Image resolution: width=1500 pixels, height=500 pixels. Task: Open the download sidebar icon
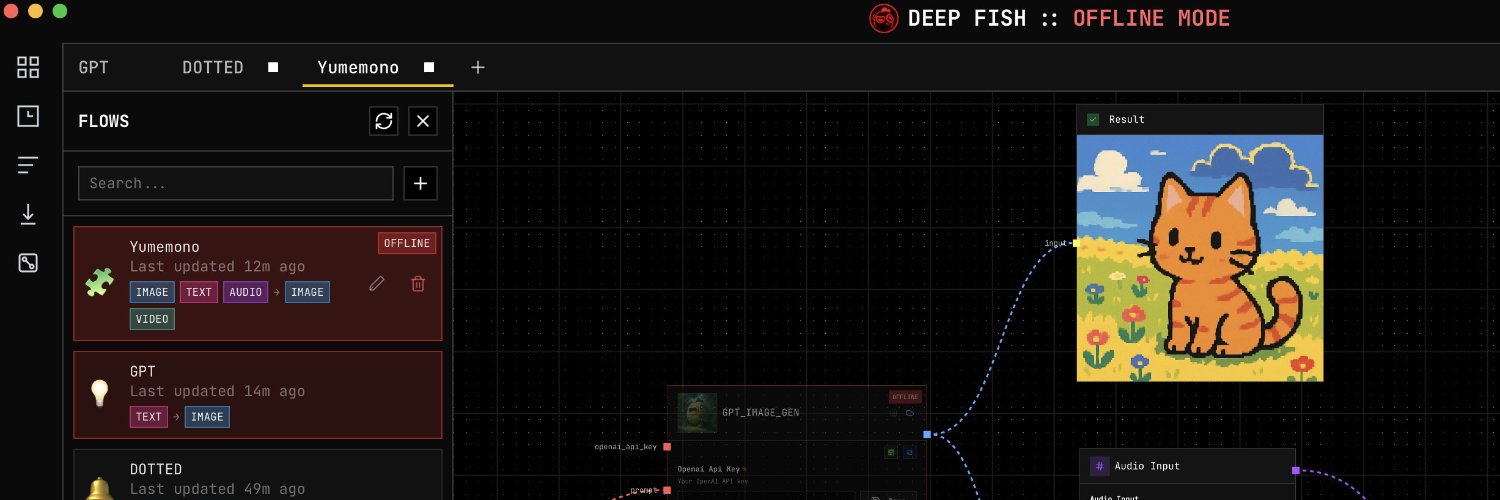click(28, 214)
